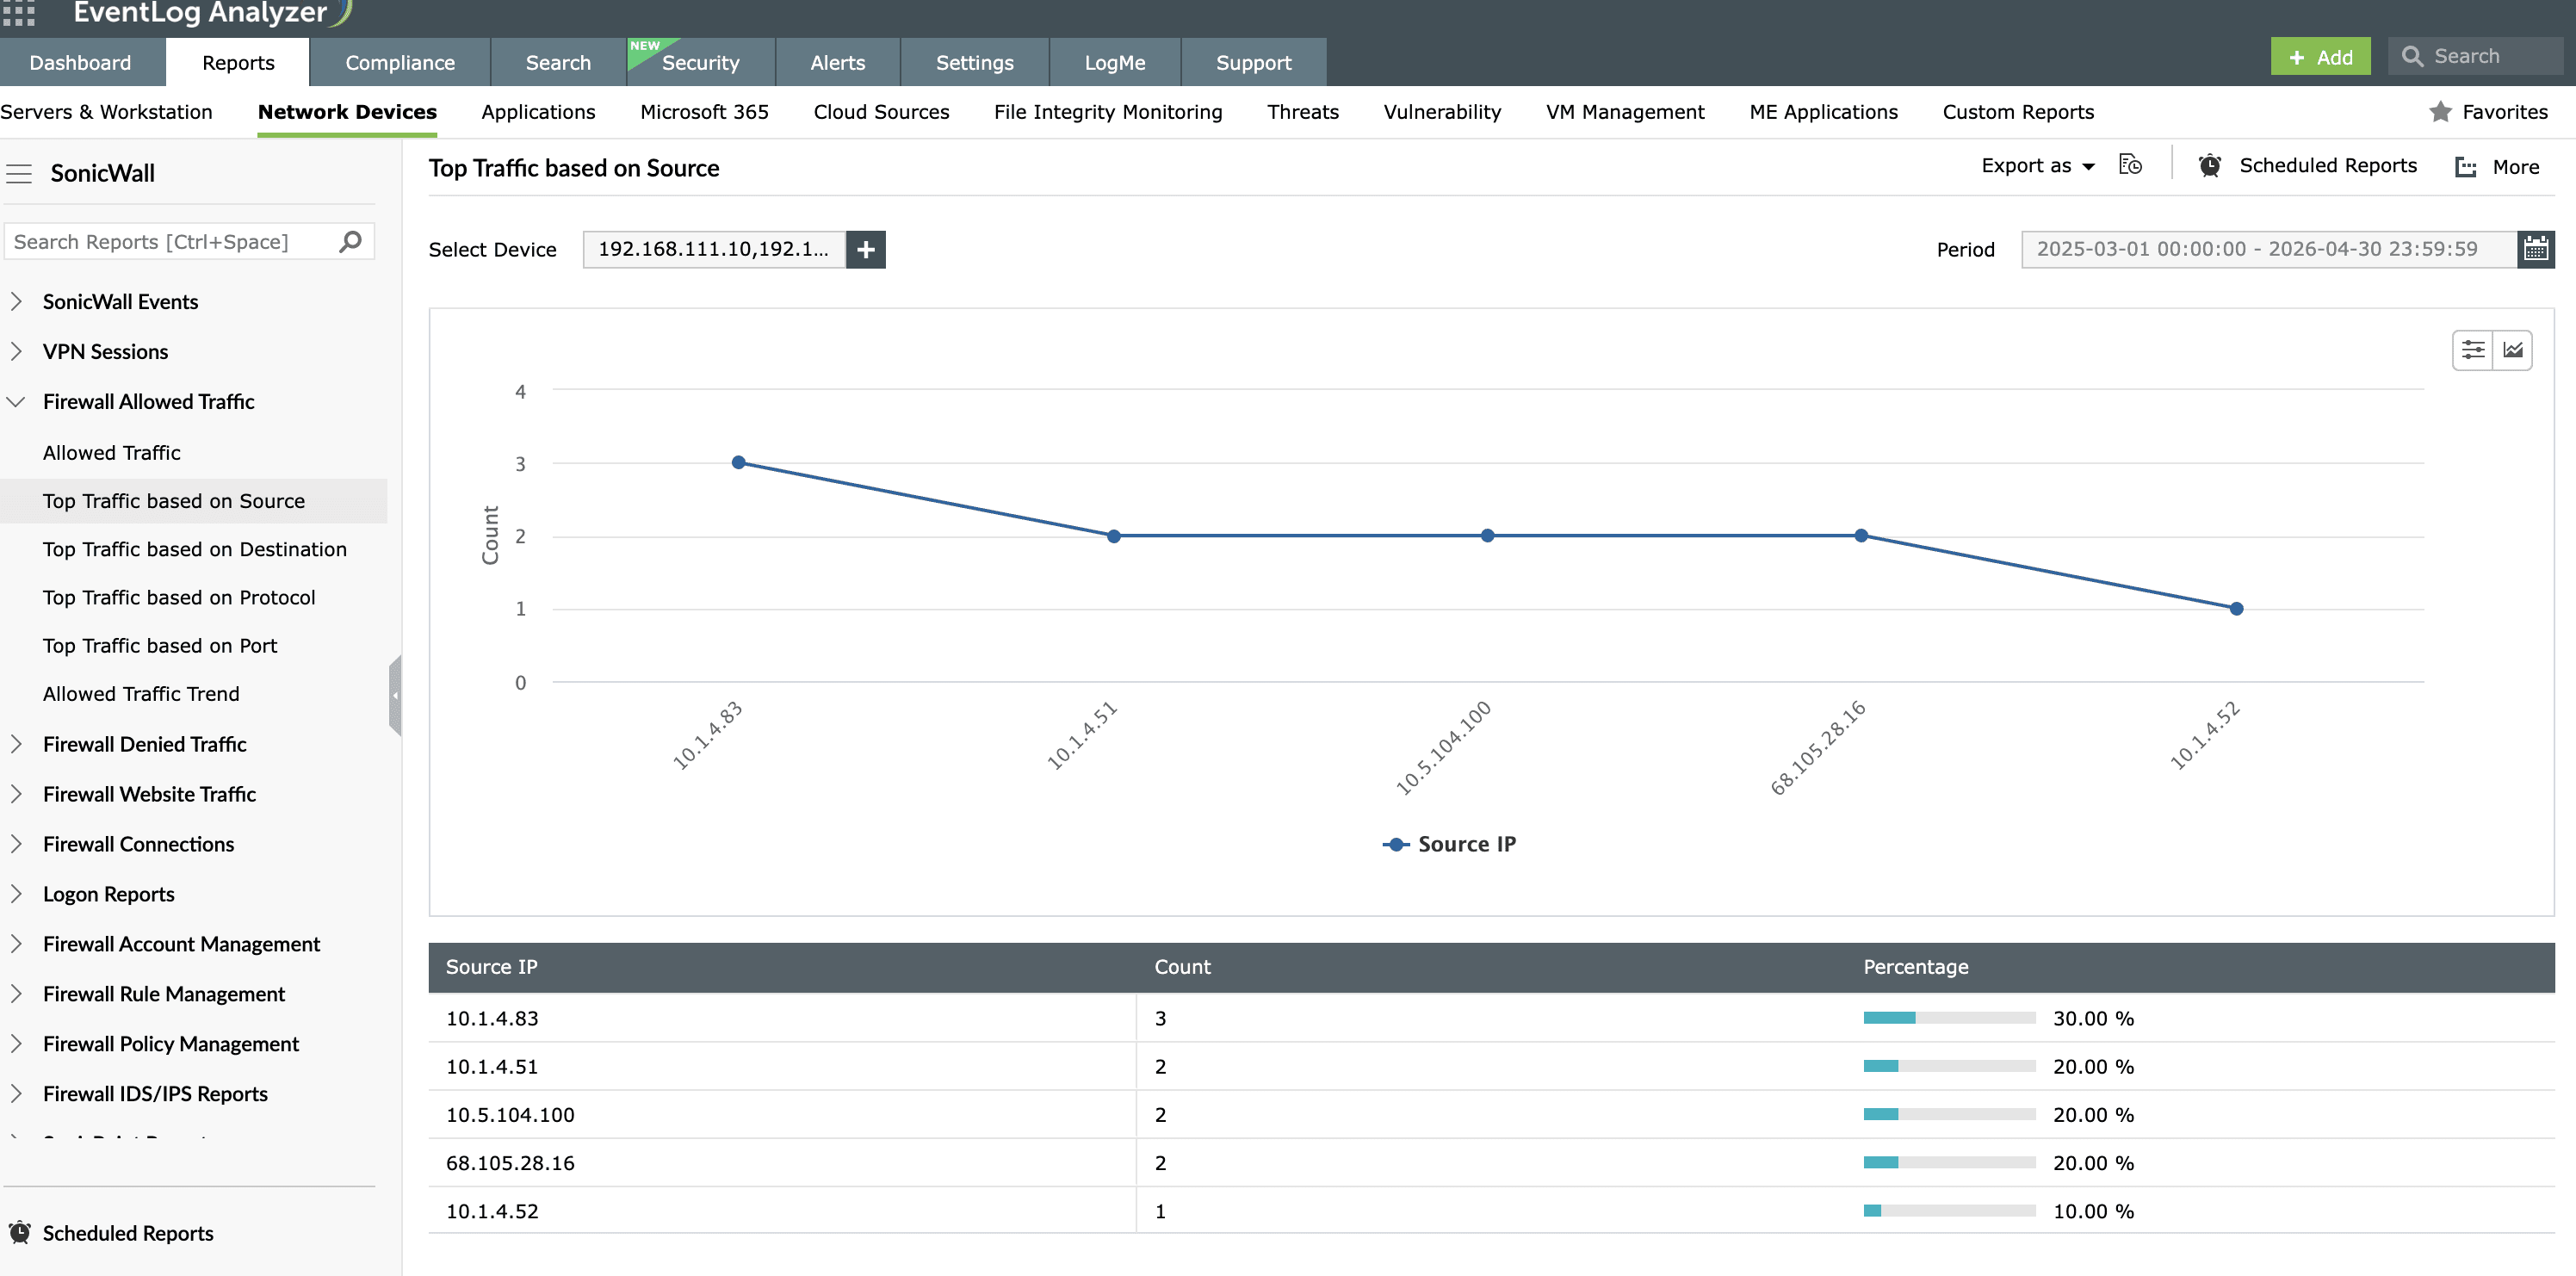Click the sidebar Scheduled Reports clock icon
This screenshot has height=1276, width=2576.
[x=20, y=1232]
